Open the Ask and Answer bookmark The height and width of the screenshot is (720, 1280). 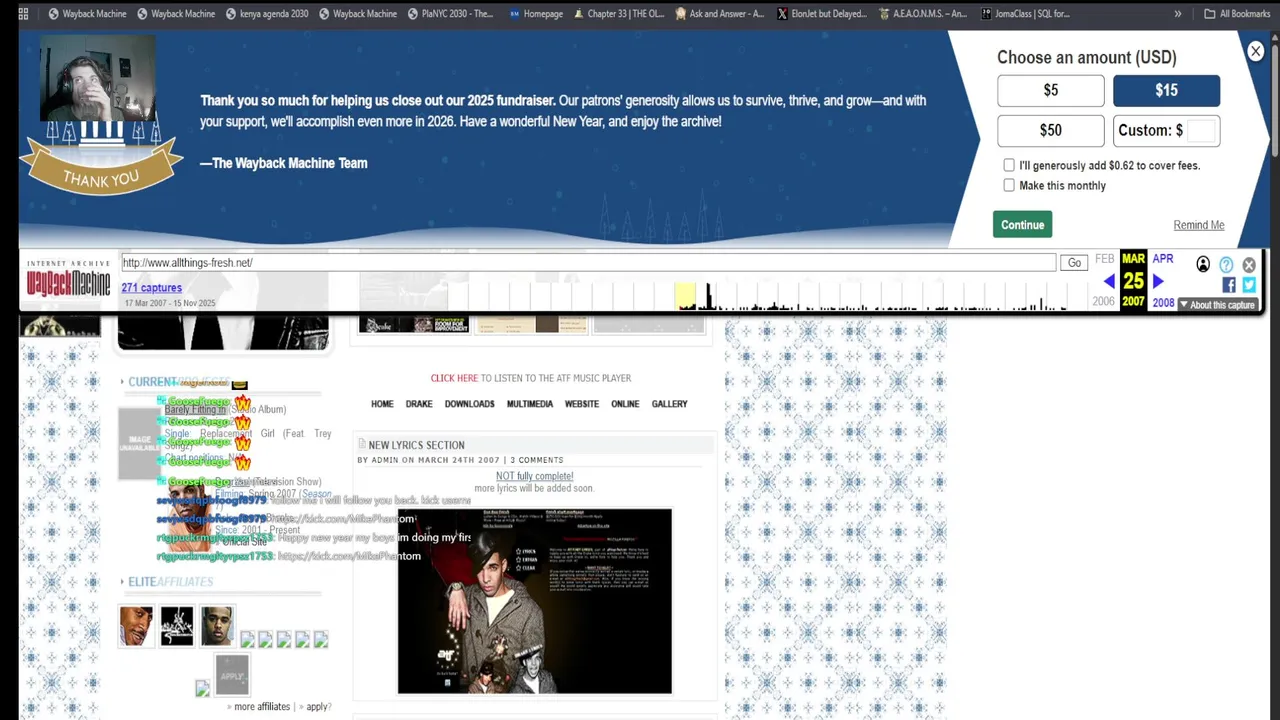(x=719, y=14)
